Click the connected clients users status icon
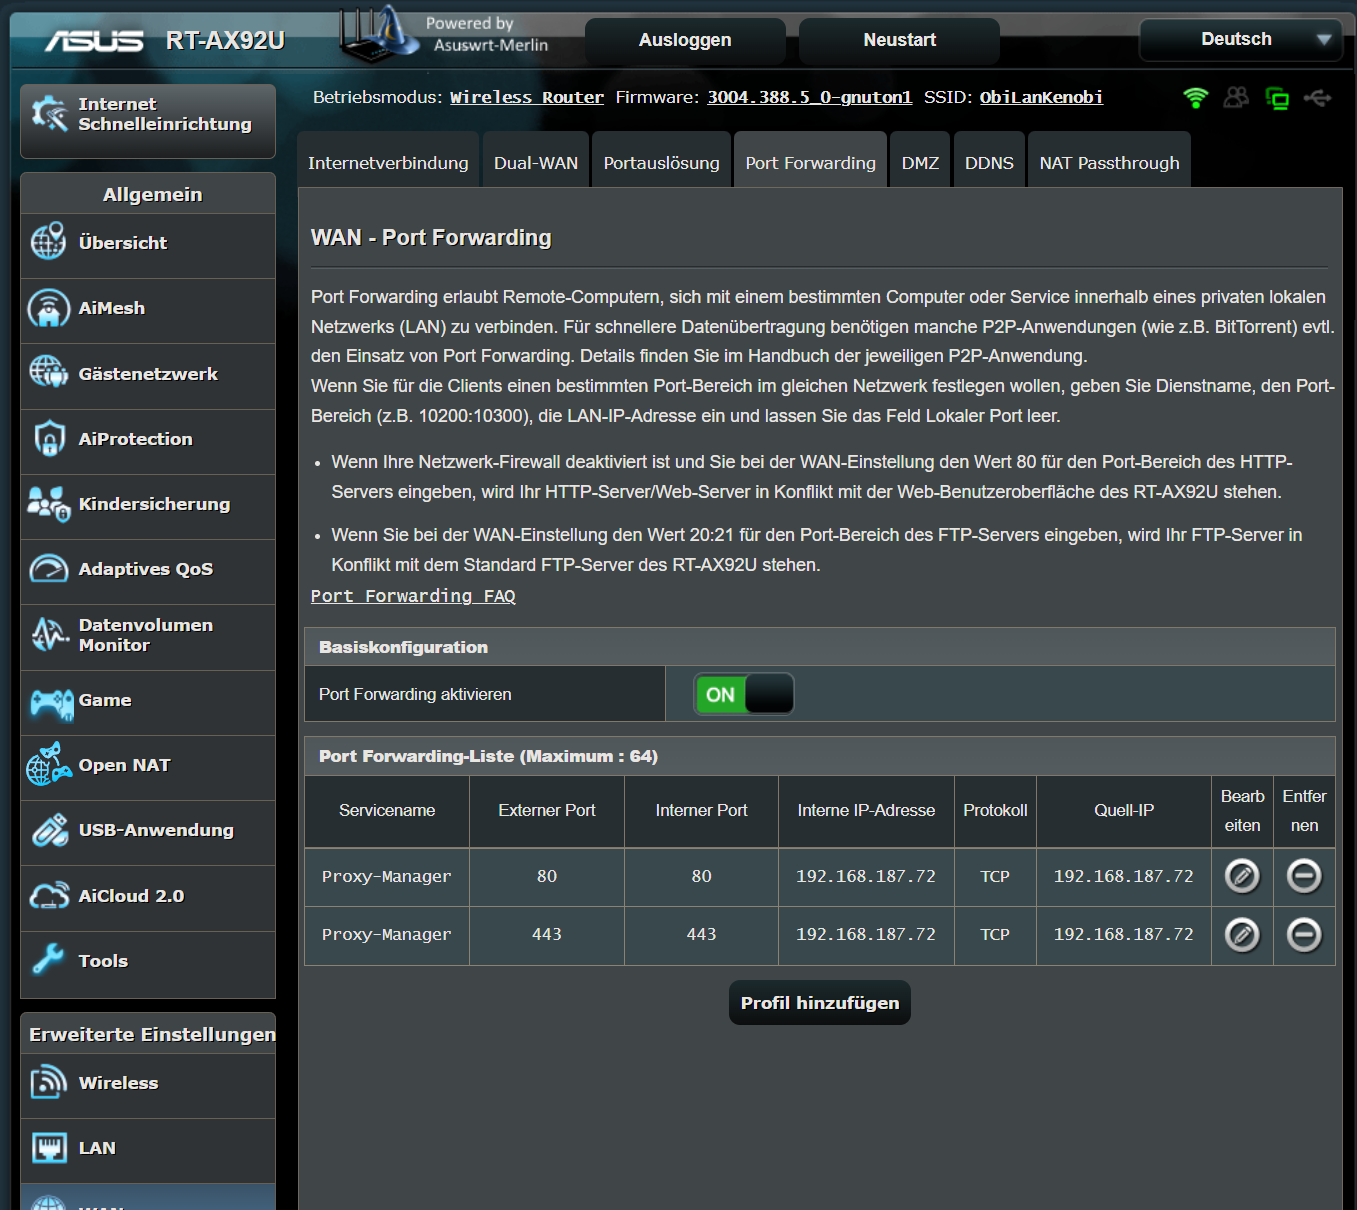The image size is (1357, 1210). click(x=1237, y=98)
